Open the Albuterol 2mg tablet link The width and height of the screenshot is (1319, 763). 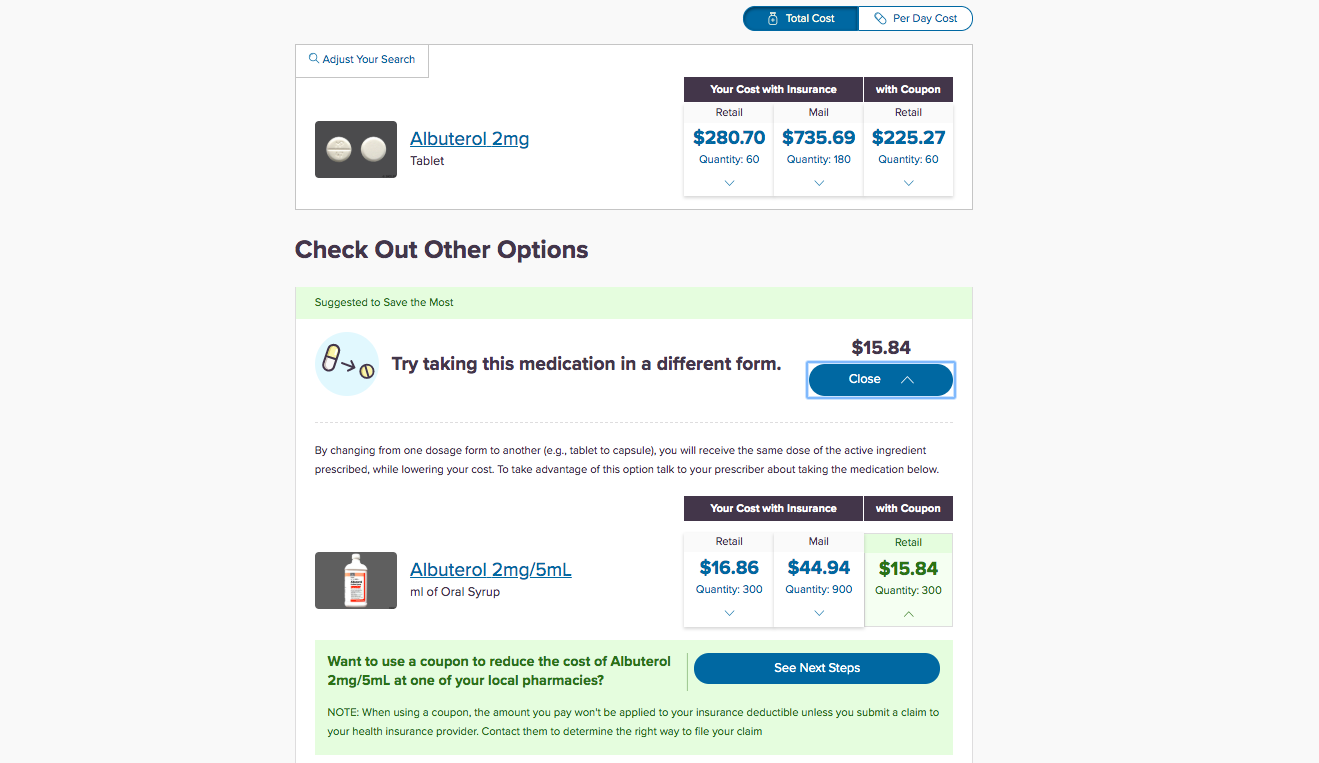coord(469,138)
